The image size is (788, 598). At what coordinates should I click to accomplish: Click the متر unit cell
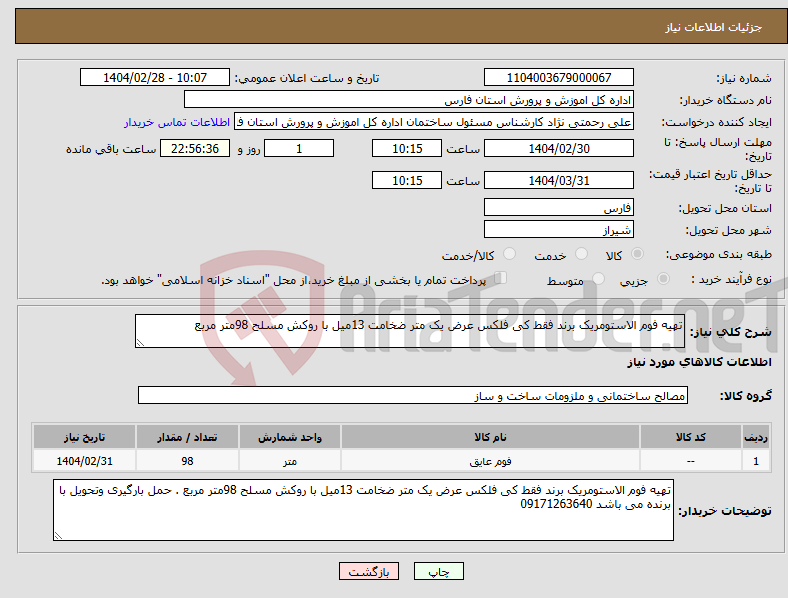290,461
